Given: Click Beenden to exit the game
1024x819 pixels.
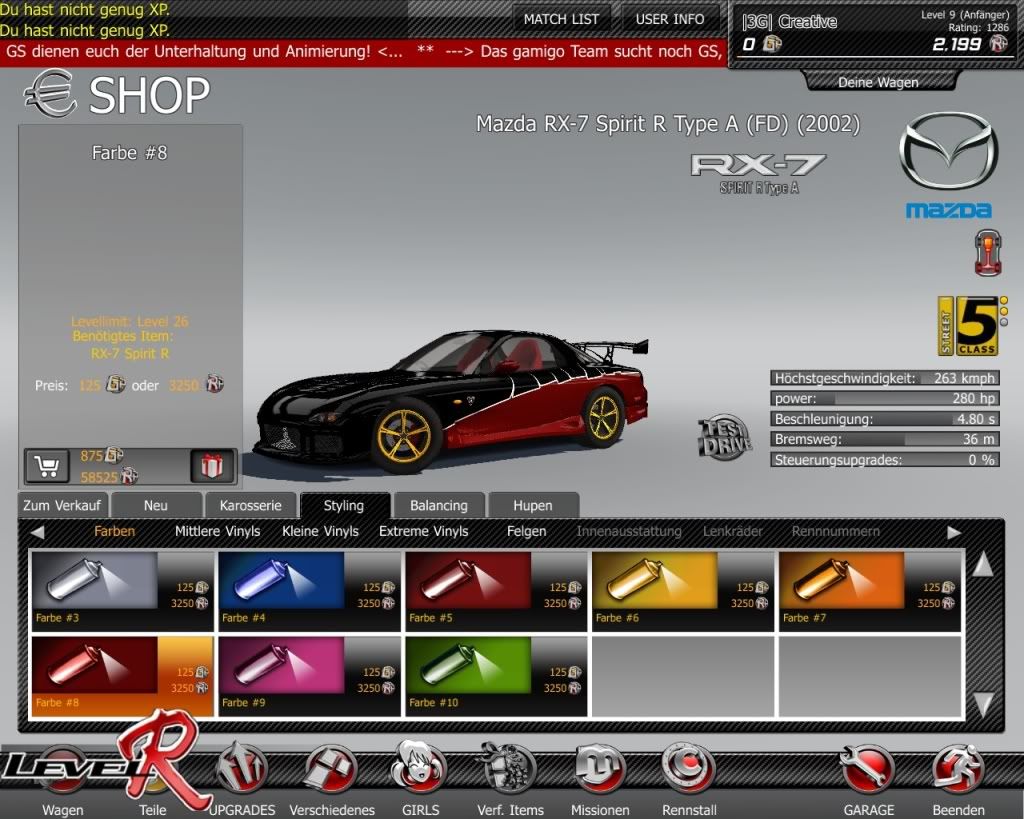Looking at the screenshot, I should 957,771.
